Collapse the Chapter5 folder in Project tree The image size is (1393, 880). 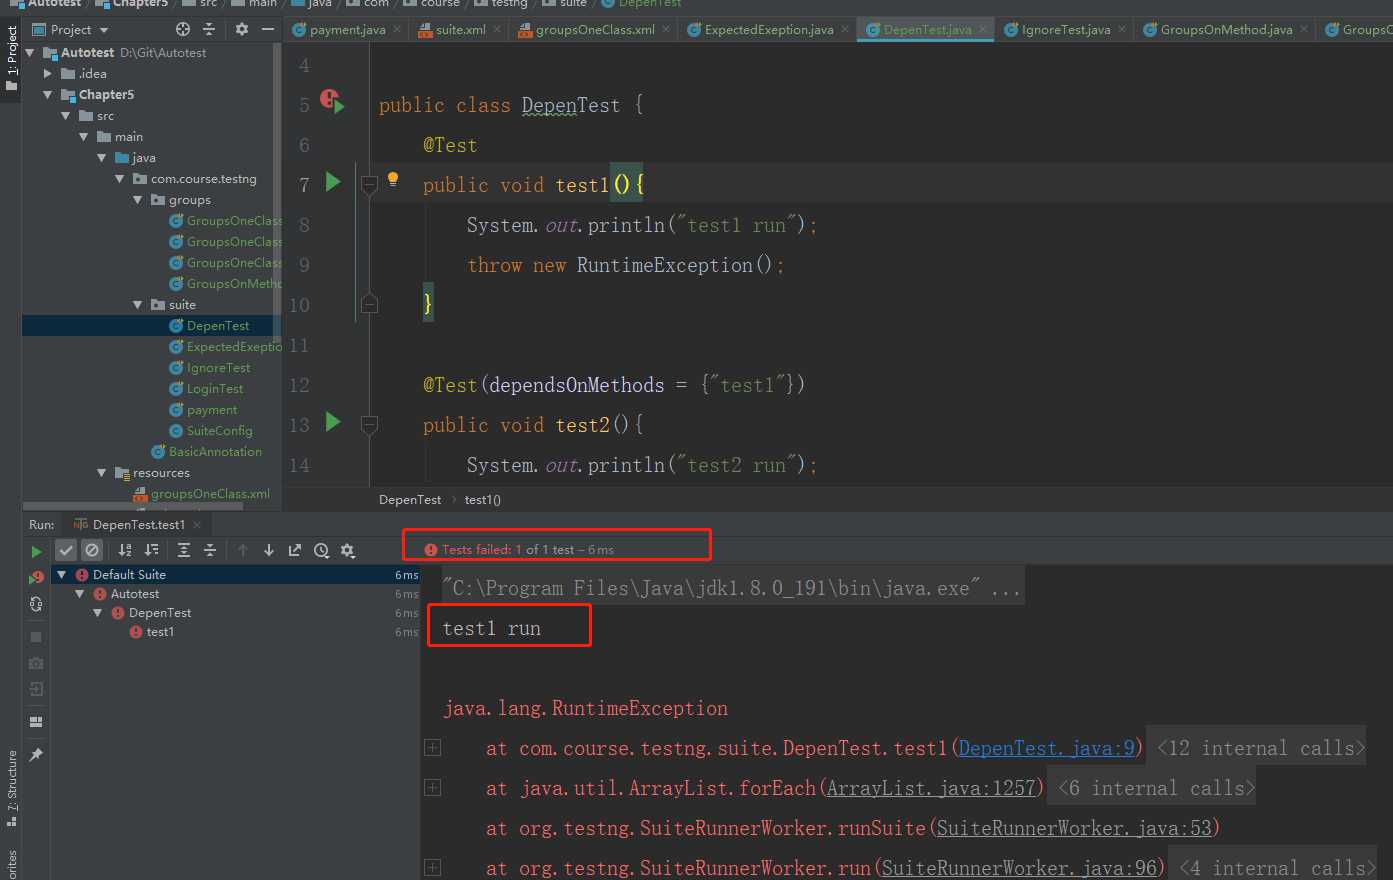(x=48, y=95)
